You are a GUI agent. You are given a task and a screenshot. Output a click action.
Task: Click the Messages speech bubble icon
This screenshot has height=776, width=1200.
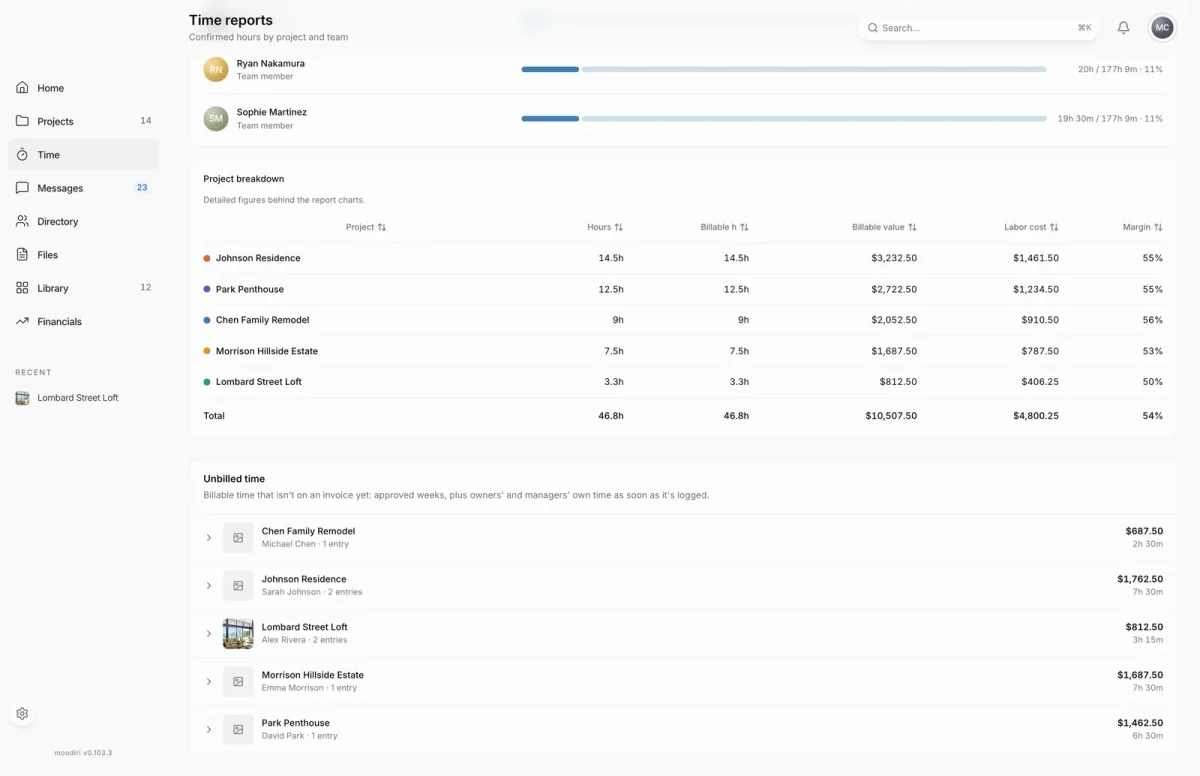[x=22, y=188]
